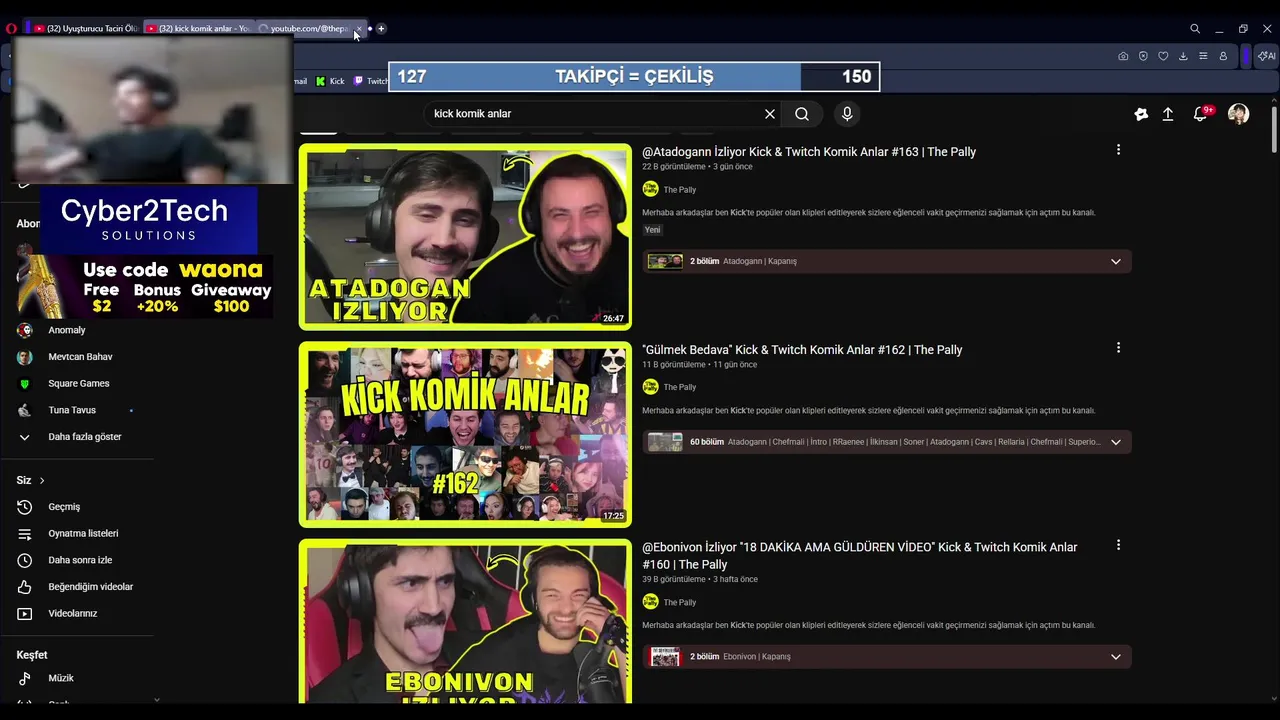Open more options for Atadogann İzliyor video
1280x720 pixels.
click(x=1118, y=150)
